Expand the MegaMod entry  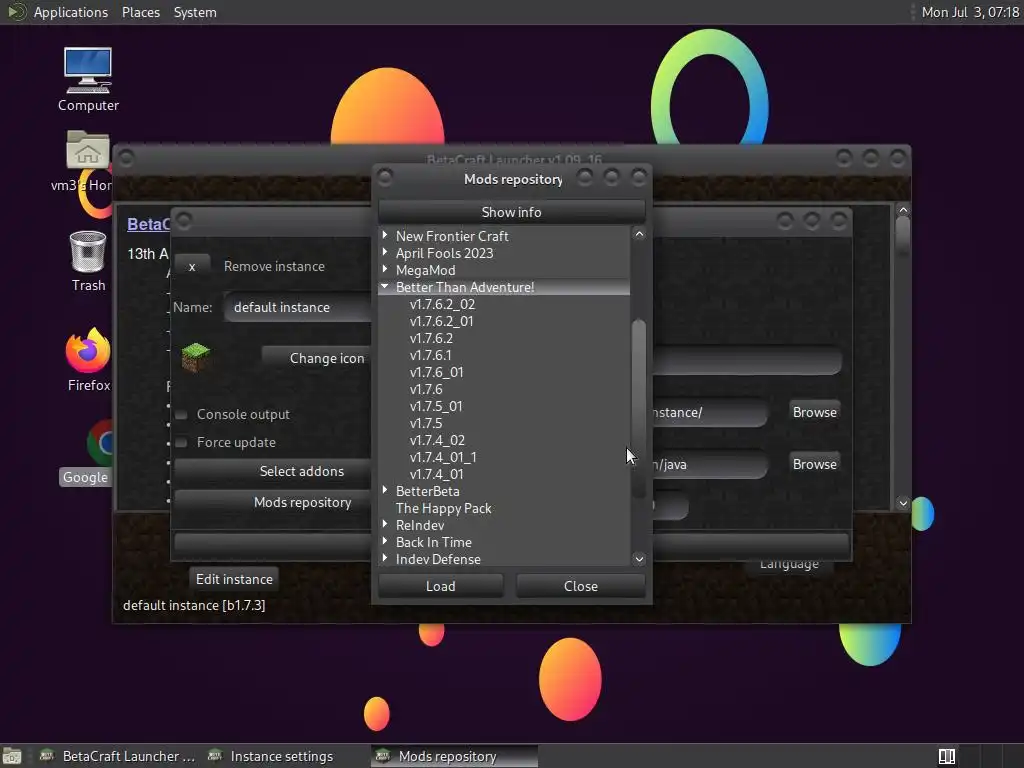[385, 269]
